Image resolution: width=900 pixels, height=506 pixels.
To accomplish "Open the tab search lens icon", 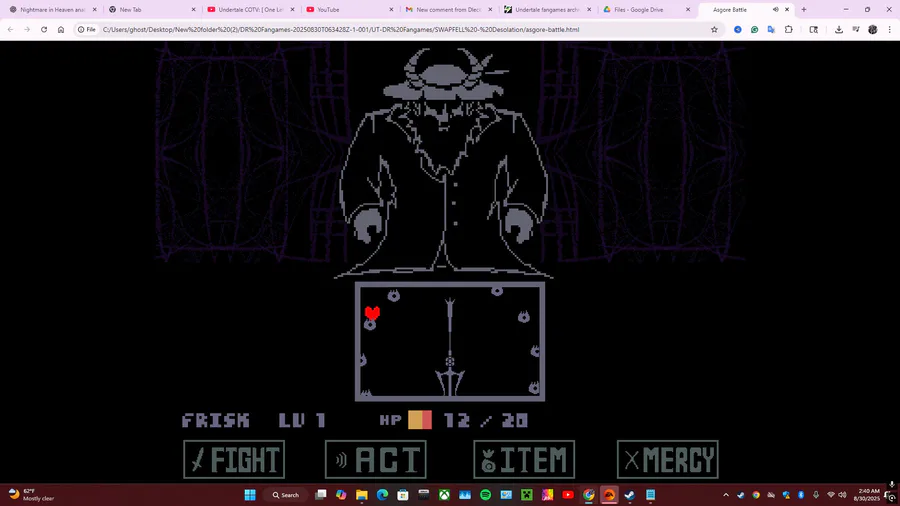I will click(x=813, y=29).
